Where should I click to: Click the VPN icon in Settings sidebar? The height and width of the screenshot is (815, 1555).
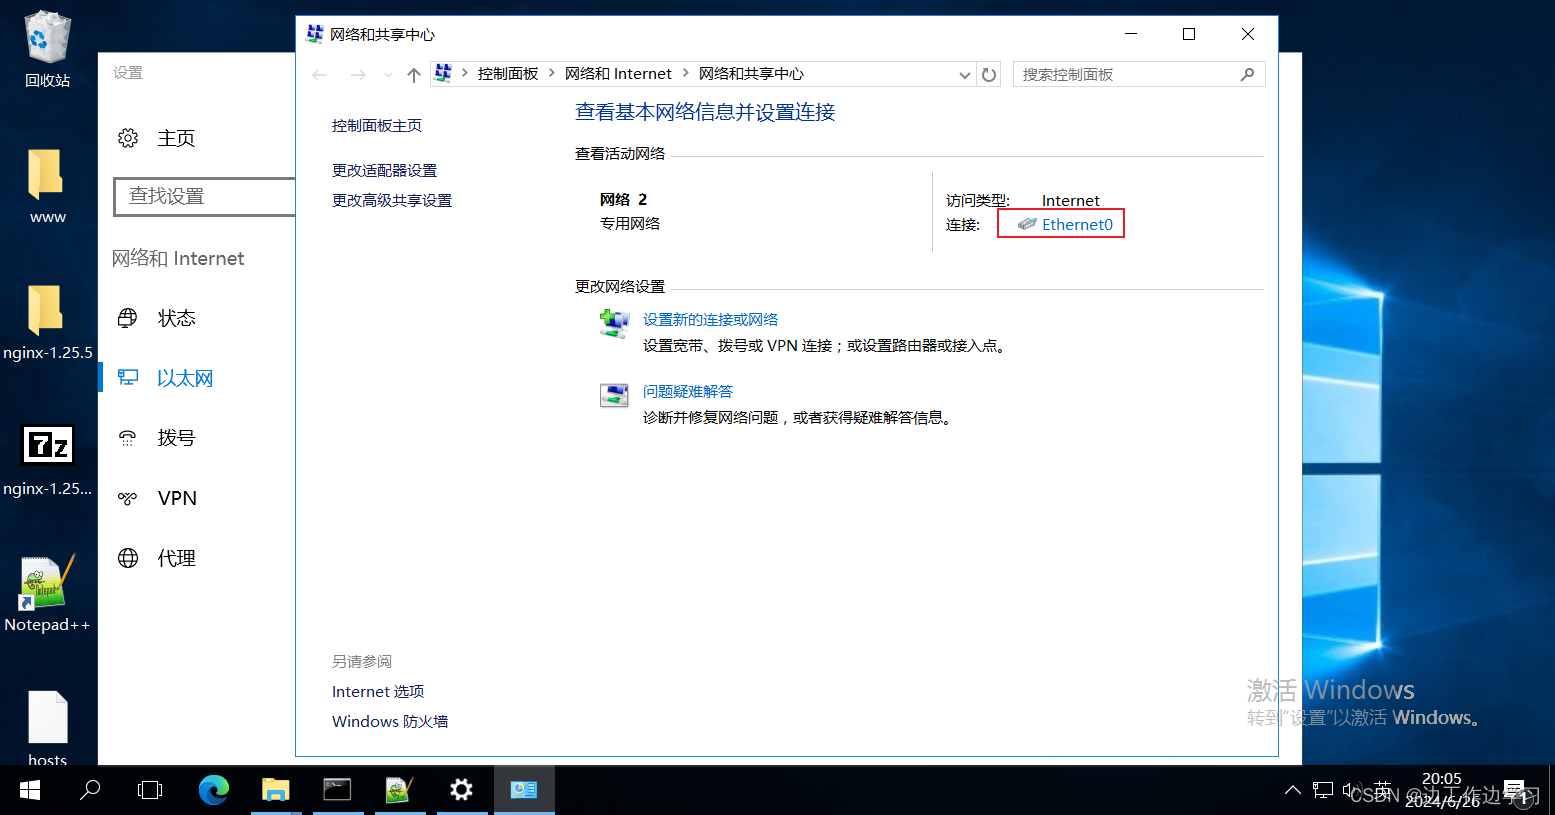[x=128, y=498]
